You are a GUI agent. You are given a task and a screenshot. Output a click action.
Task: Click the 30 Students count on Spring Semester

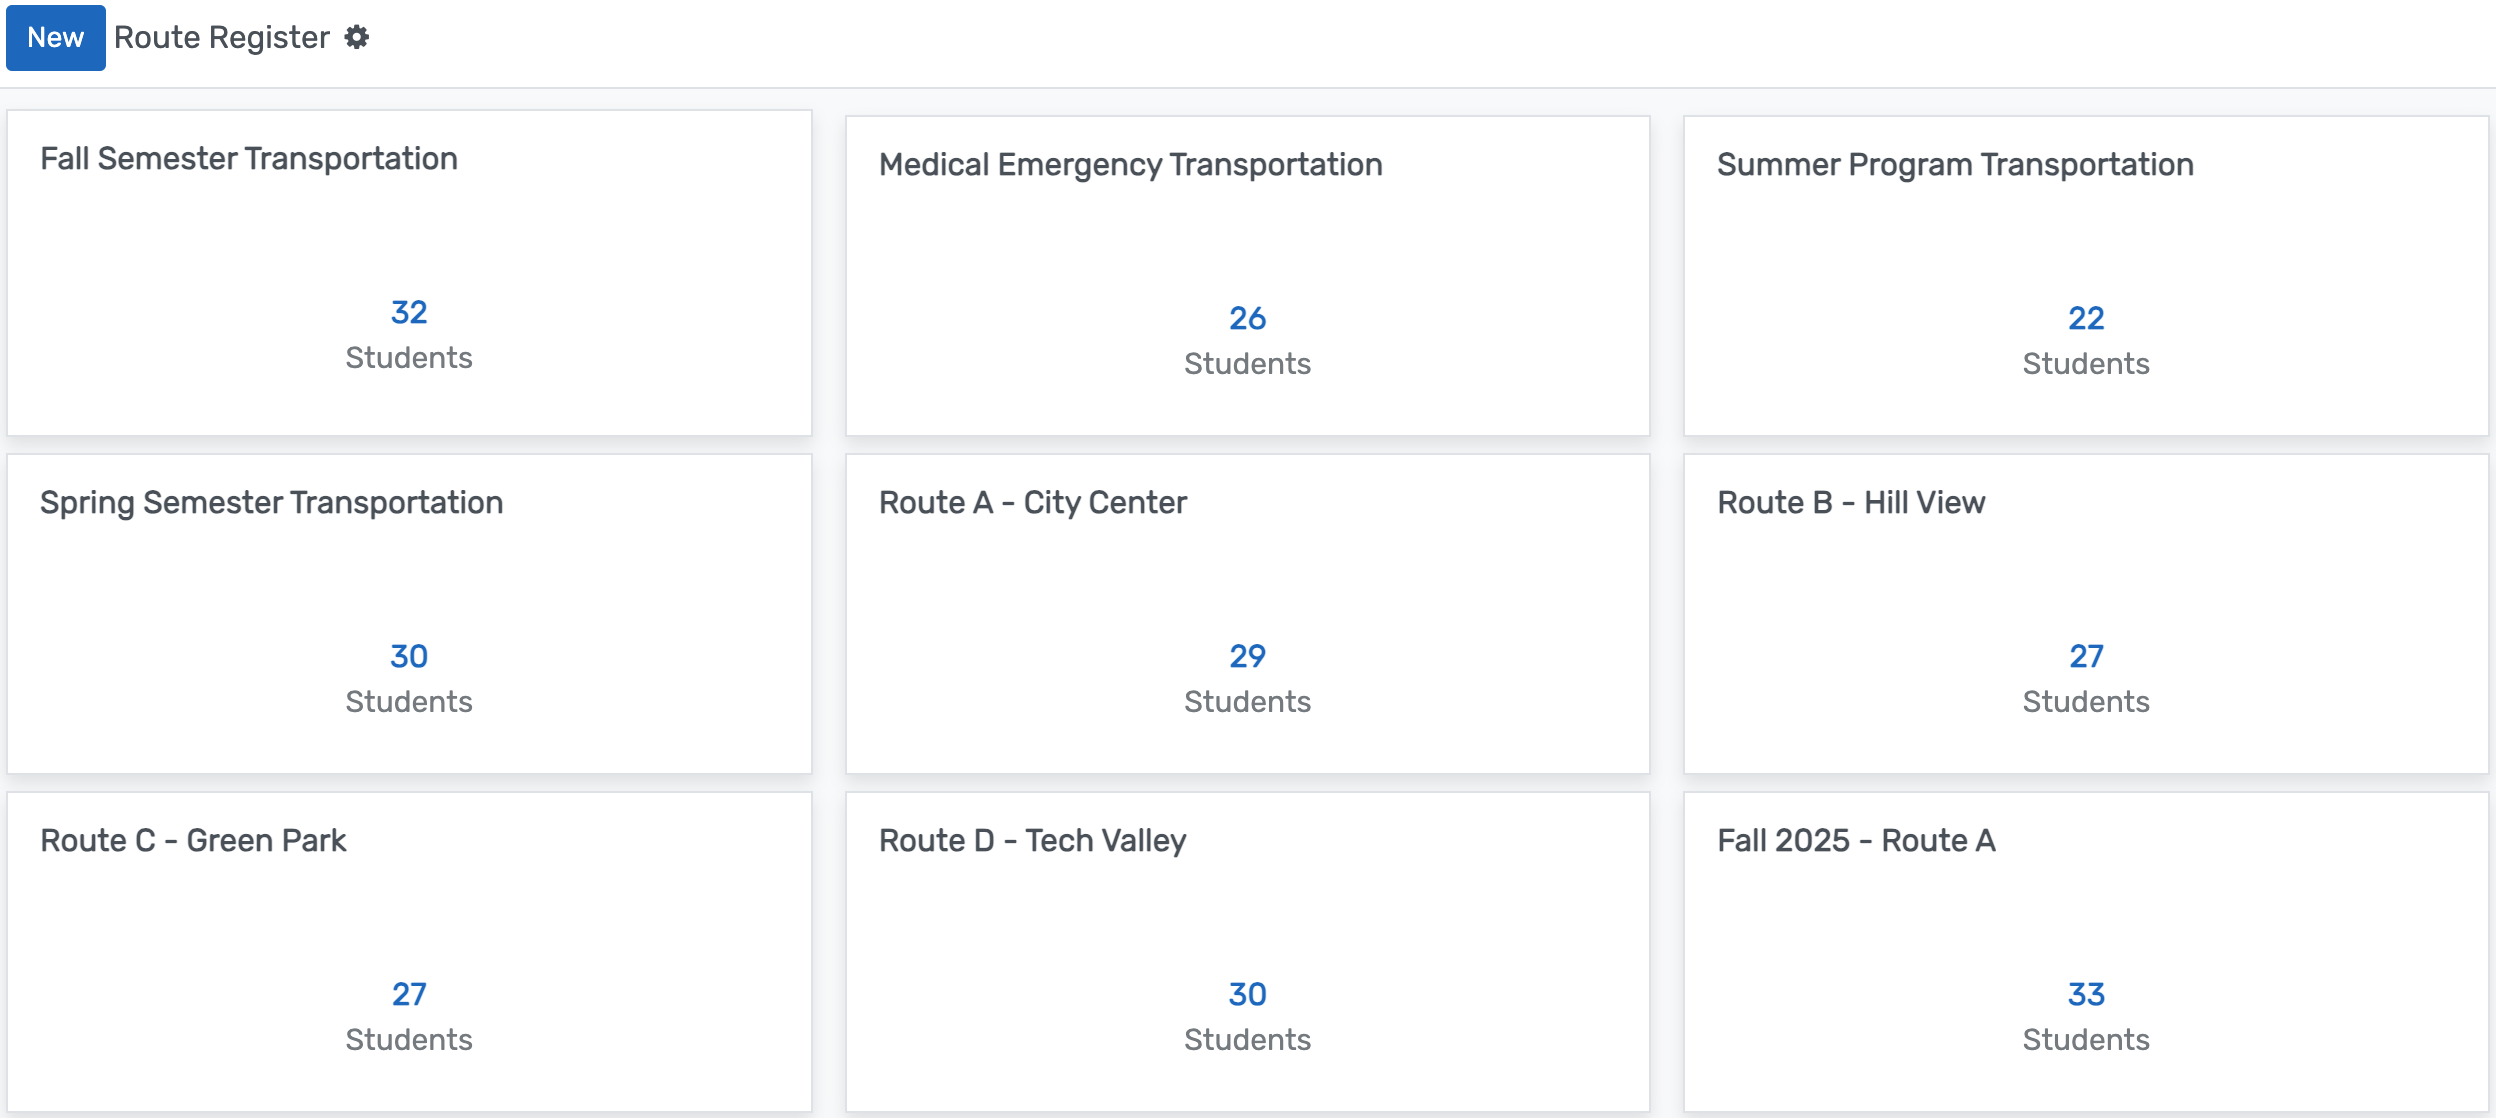click(x=409, y=656)
